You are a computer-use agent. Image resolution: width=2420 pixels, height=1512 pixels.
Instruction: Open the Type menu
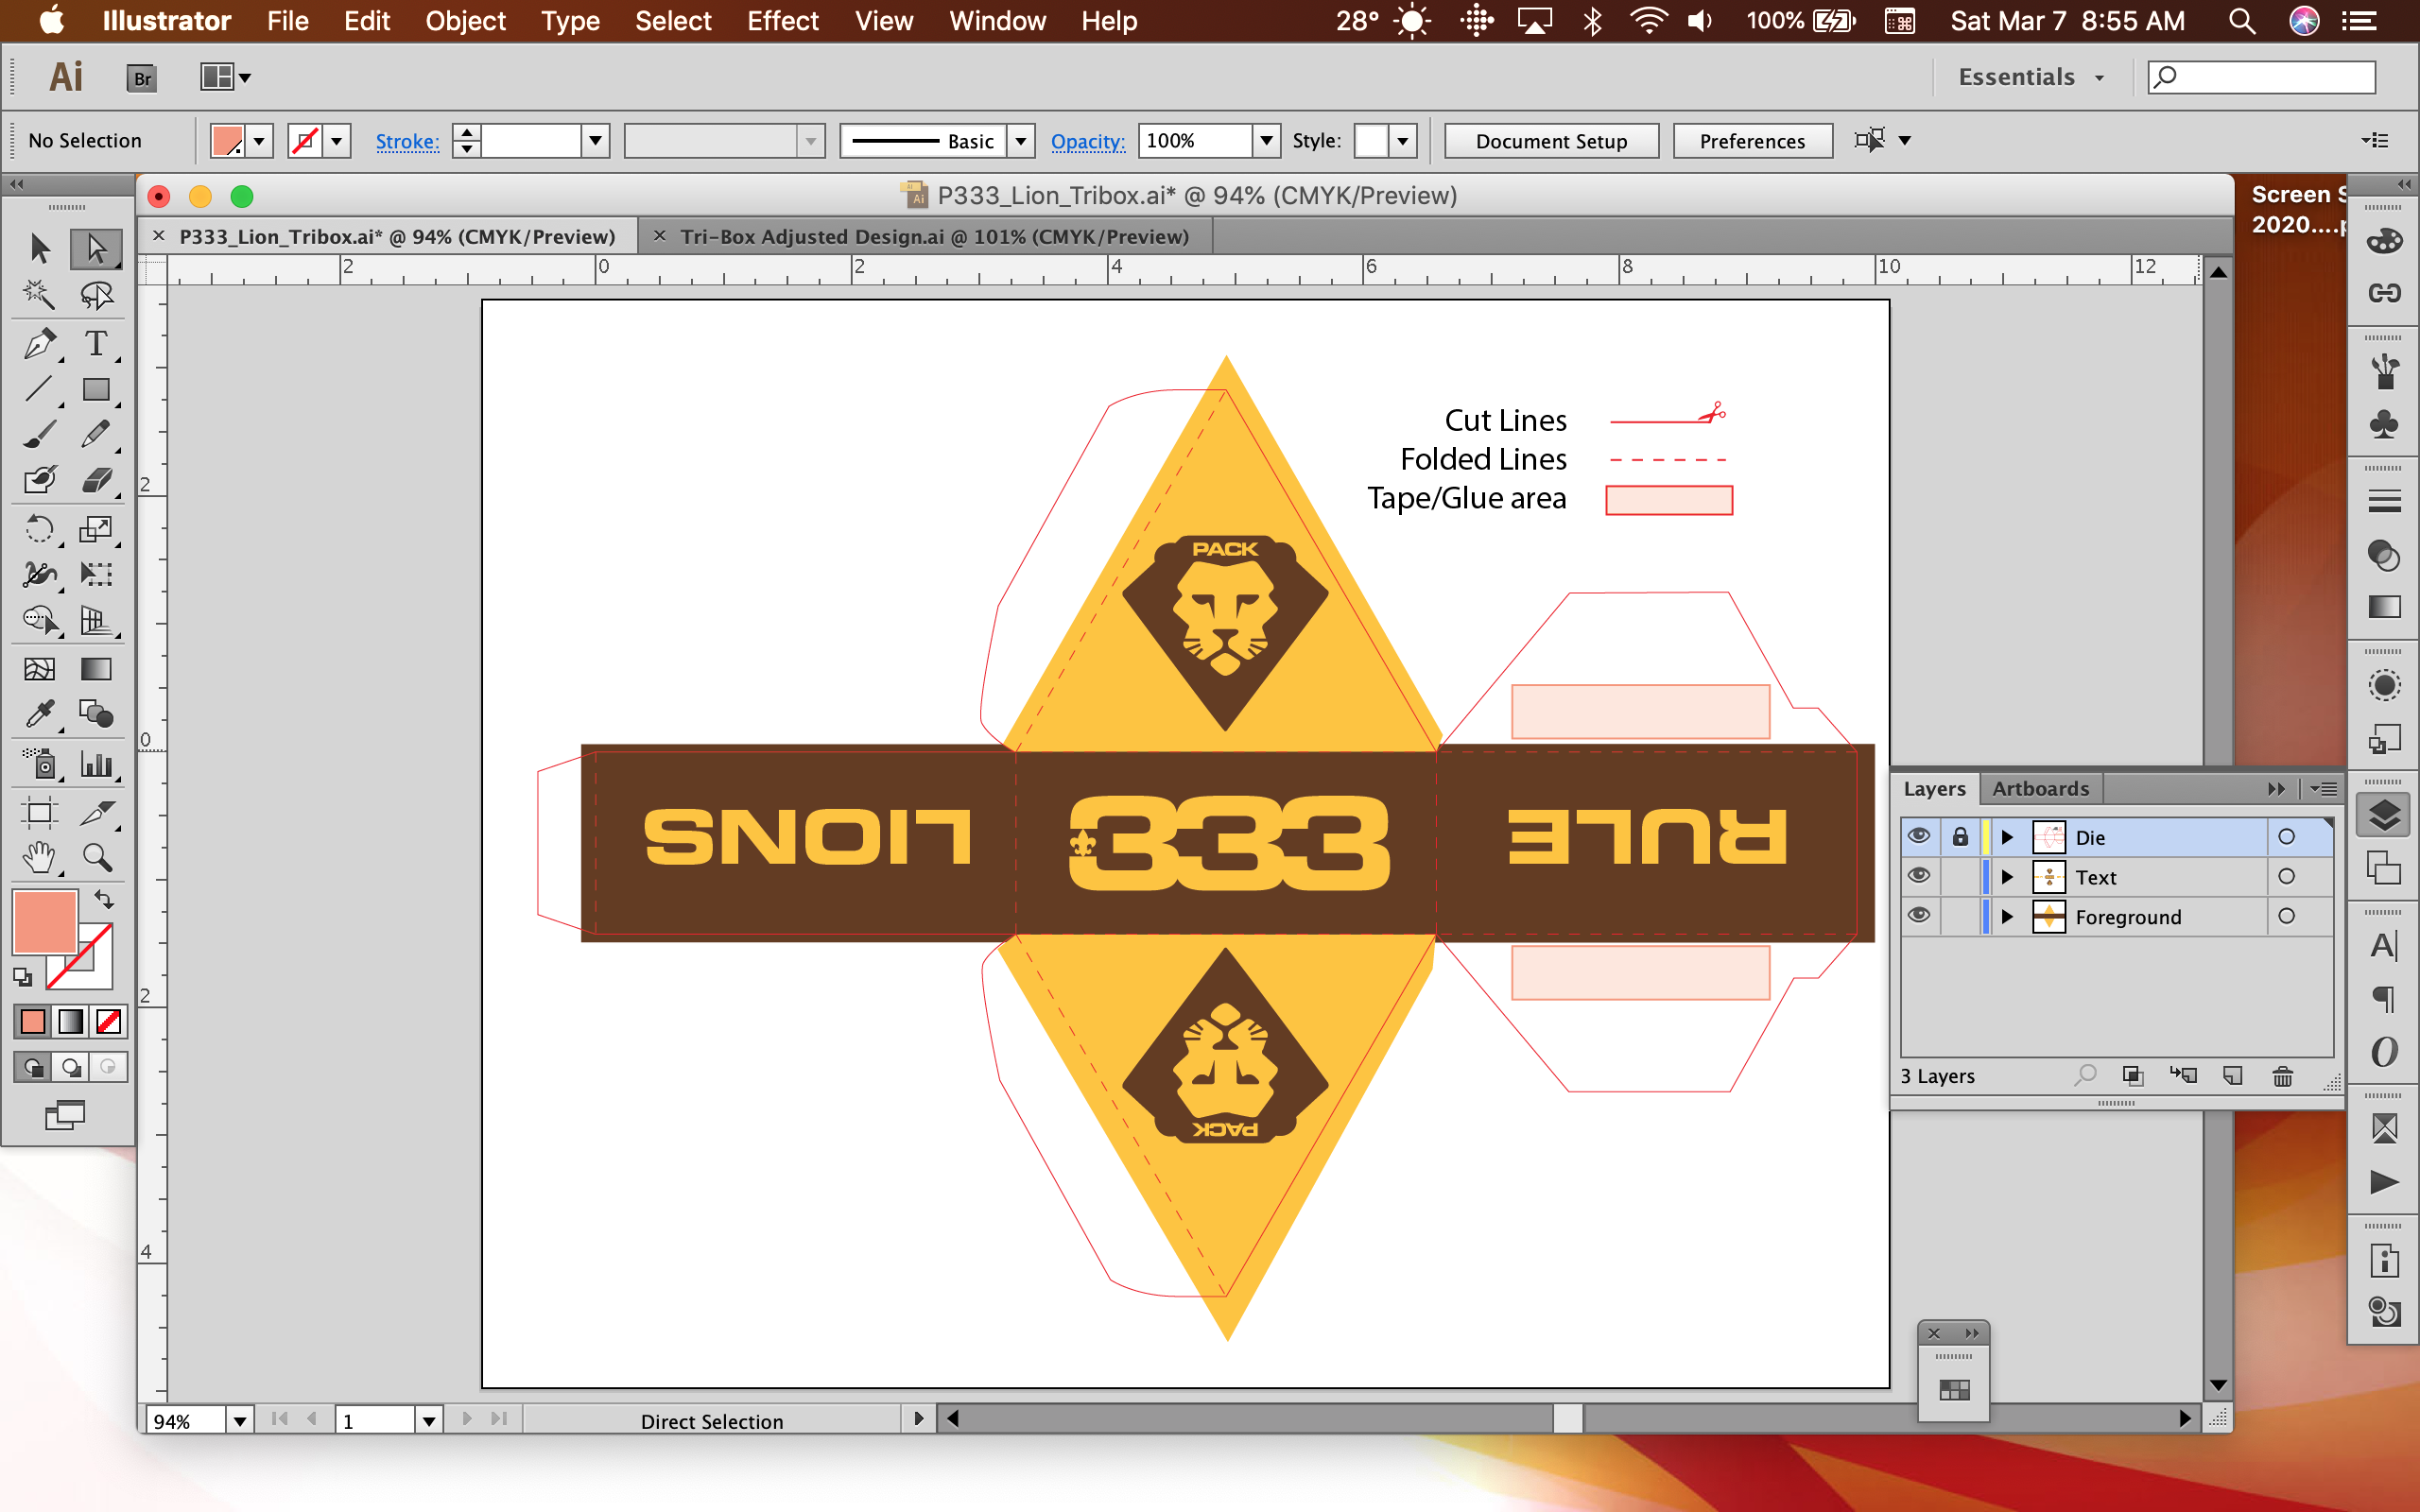pyautogui.click(x=570, y=21)
